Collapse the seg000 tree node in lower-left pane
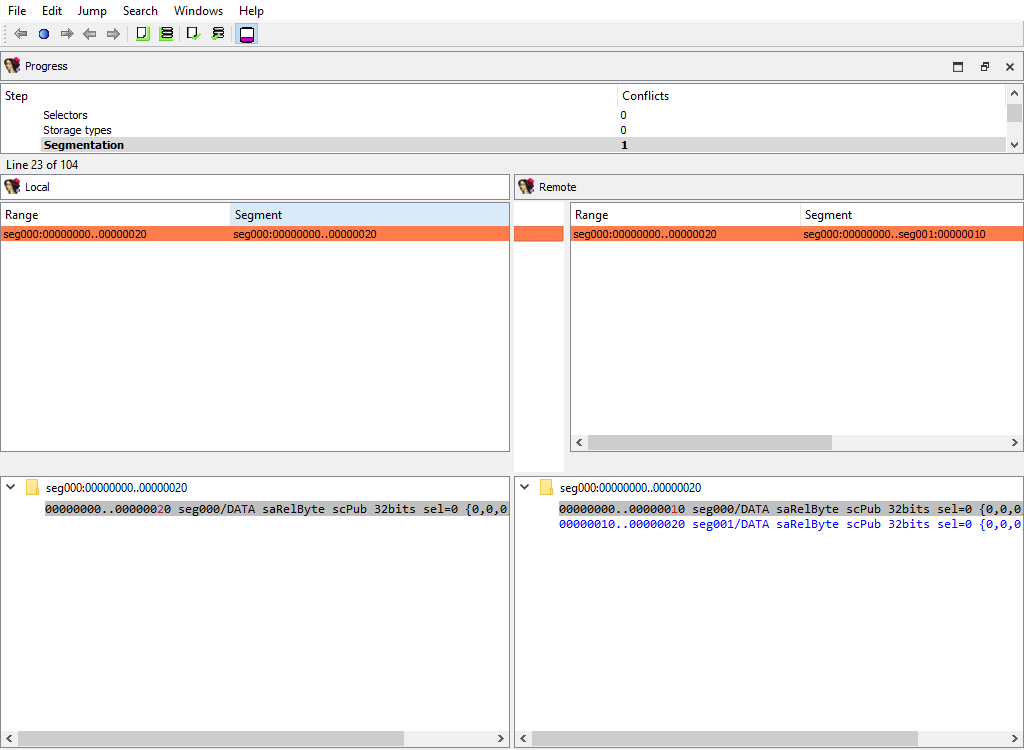1024x750 pixels. tap(10, 488)
